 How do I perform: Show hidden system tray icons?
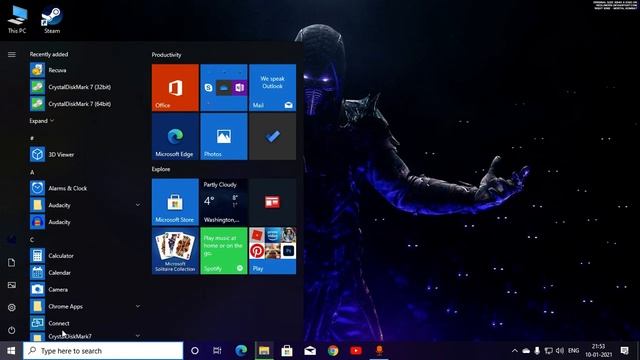coord(515,351)
